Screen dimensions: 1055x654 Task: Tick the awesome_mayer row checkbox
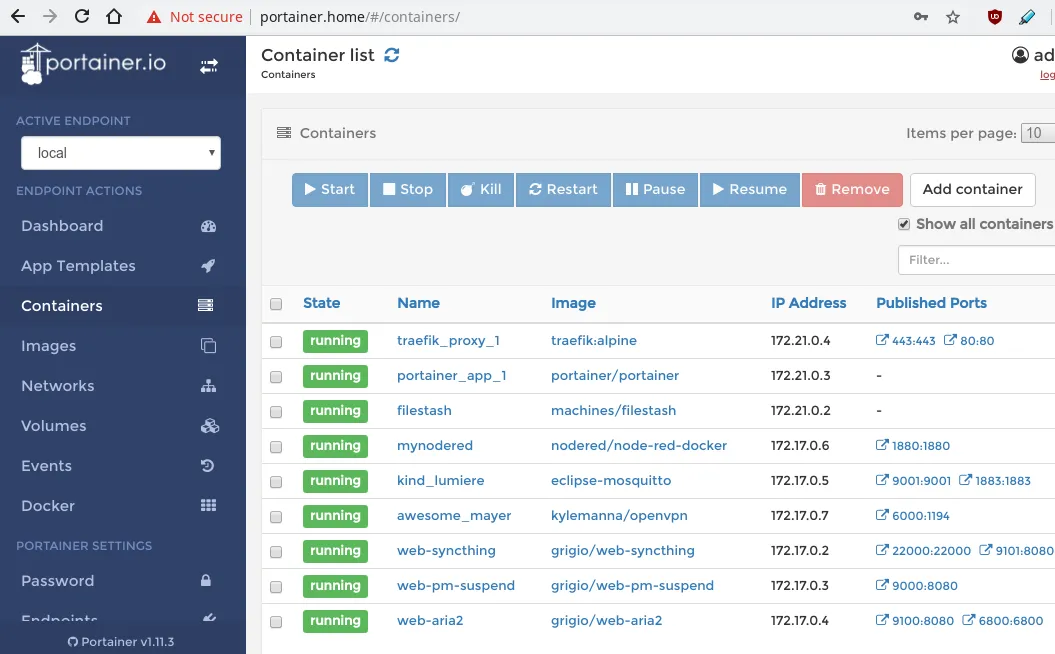(x=276, y=517)
